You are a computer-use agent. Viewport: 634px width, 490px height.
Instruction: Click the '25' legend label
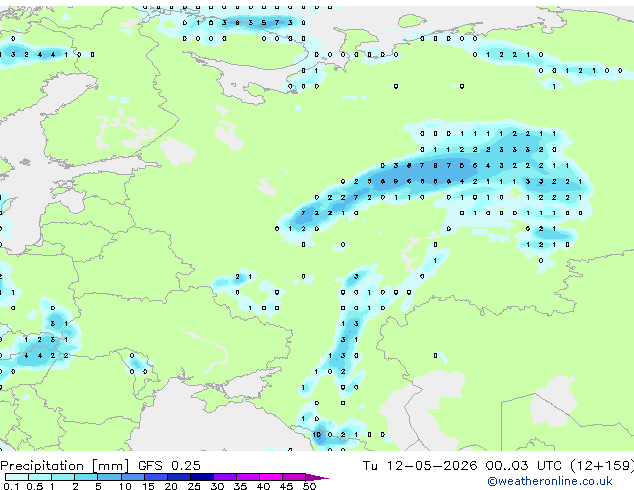pos(194,486)
